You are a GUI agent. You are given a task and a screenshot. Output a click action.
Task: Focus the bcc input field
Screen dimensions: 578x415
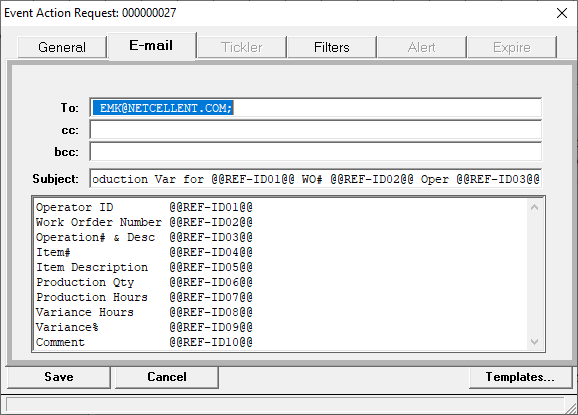tap(316, 152)
